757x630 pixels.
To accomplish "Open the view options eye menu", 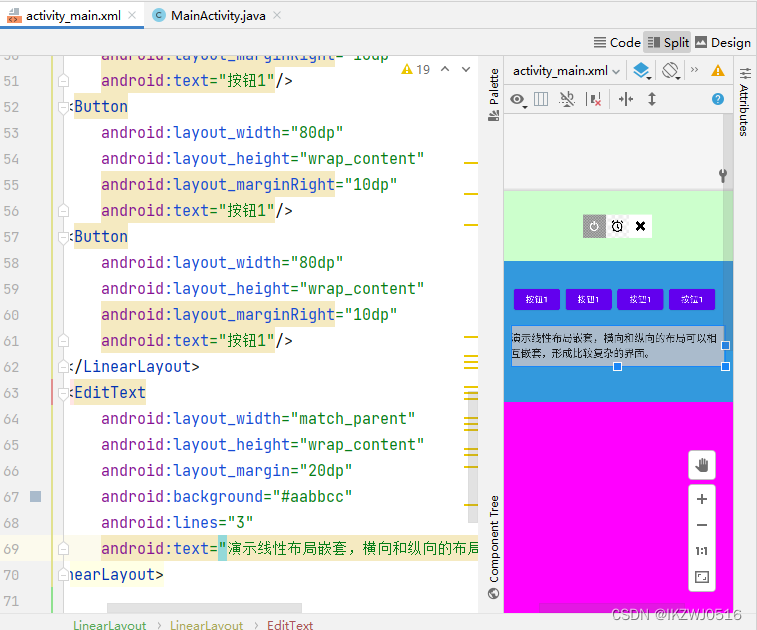I will pos(518,99).
